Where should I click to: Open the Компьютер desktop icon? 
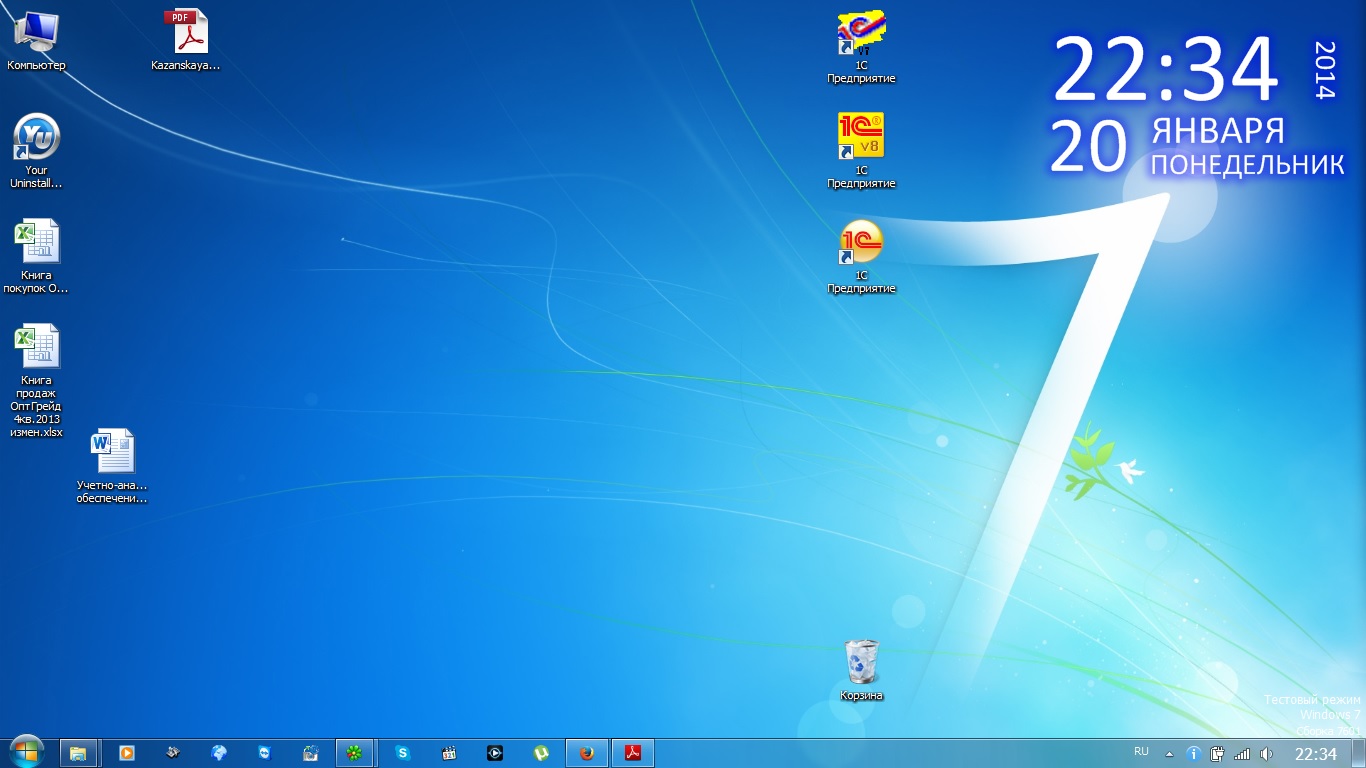pos(36,41)
